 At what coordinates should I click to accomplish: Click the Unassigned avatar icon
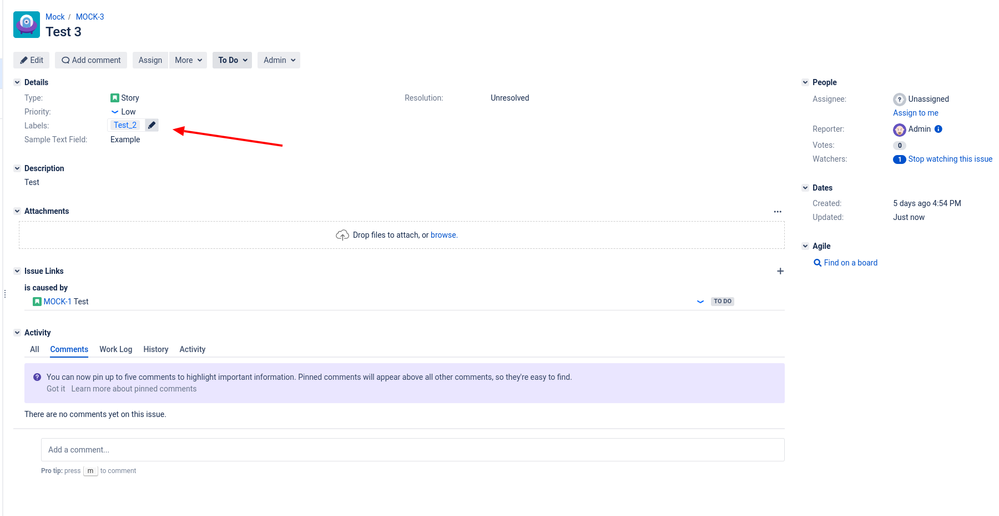click(x=899, y=99)
